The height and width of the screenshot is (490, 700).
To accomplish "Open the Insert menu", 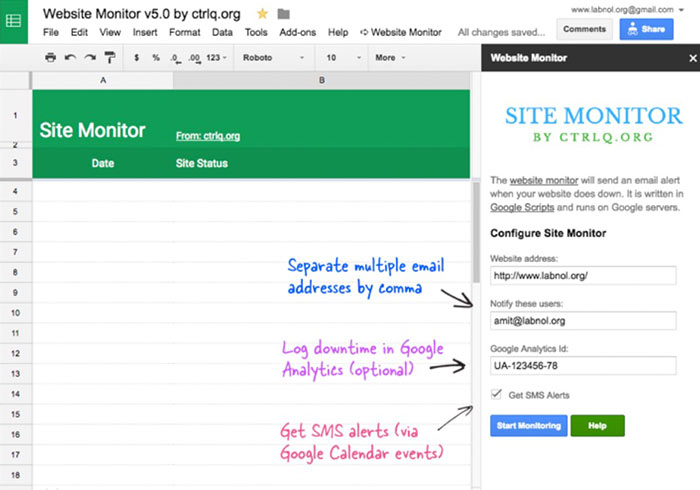I will 145,32.
